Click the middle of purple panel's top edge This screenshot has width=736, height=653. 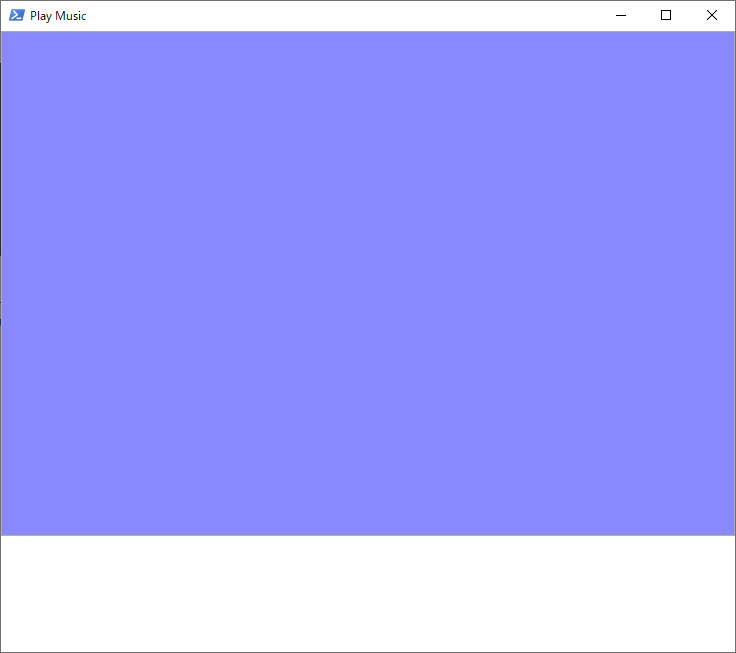368,32
